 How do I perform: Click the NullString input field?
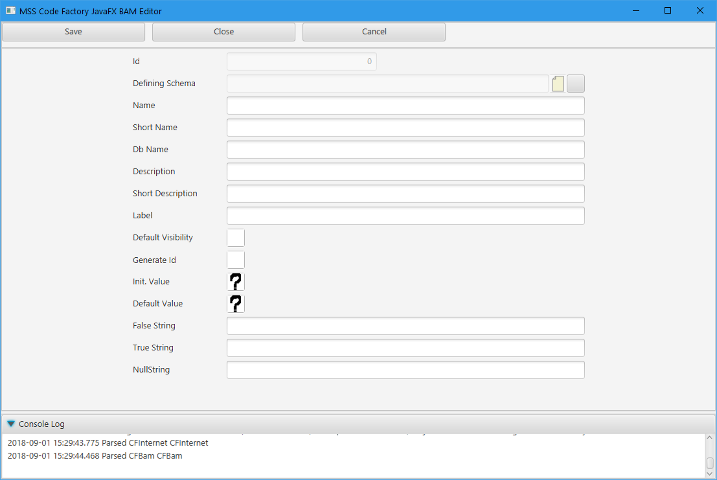pos(405,370)
